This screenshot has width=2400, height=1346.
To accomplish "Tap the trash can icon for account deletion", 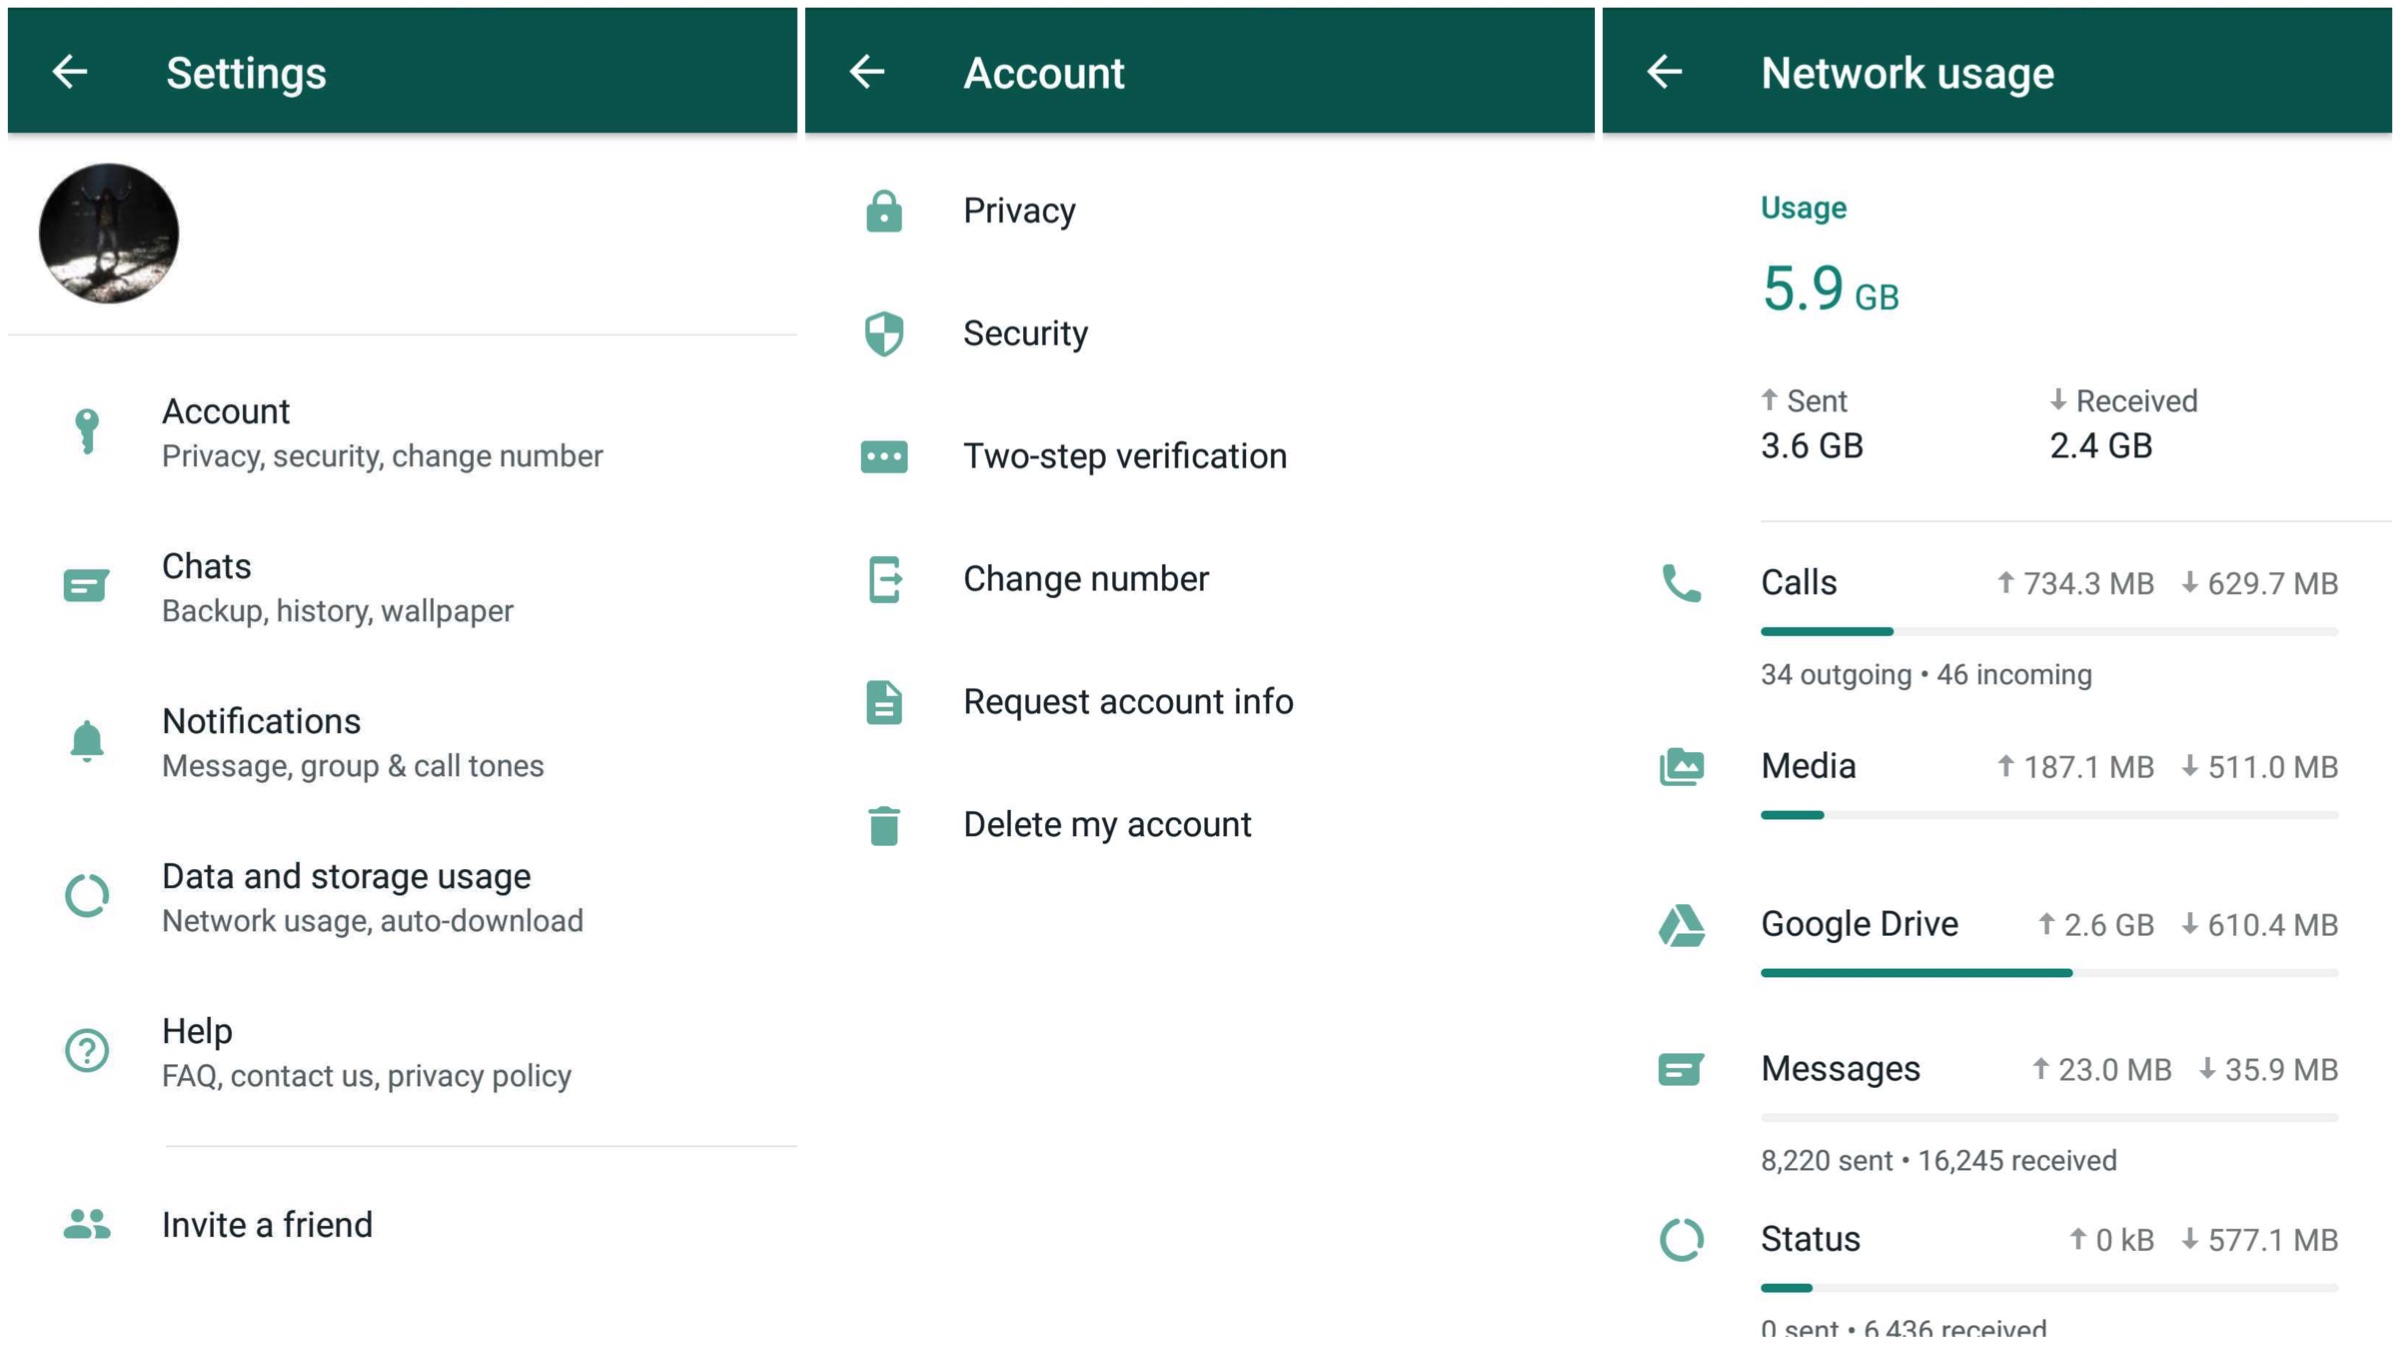I will [884, 825].
